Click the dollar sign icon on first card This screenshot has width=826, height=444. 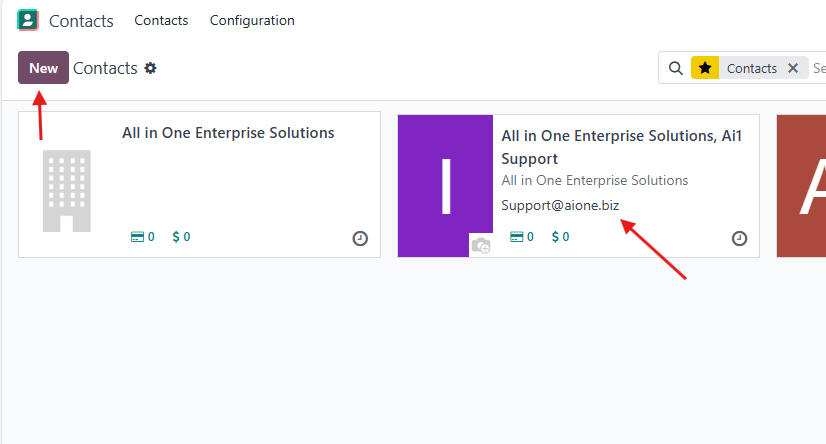point(176,237)
